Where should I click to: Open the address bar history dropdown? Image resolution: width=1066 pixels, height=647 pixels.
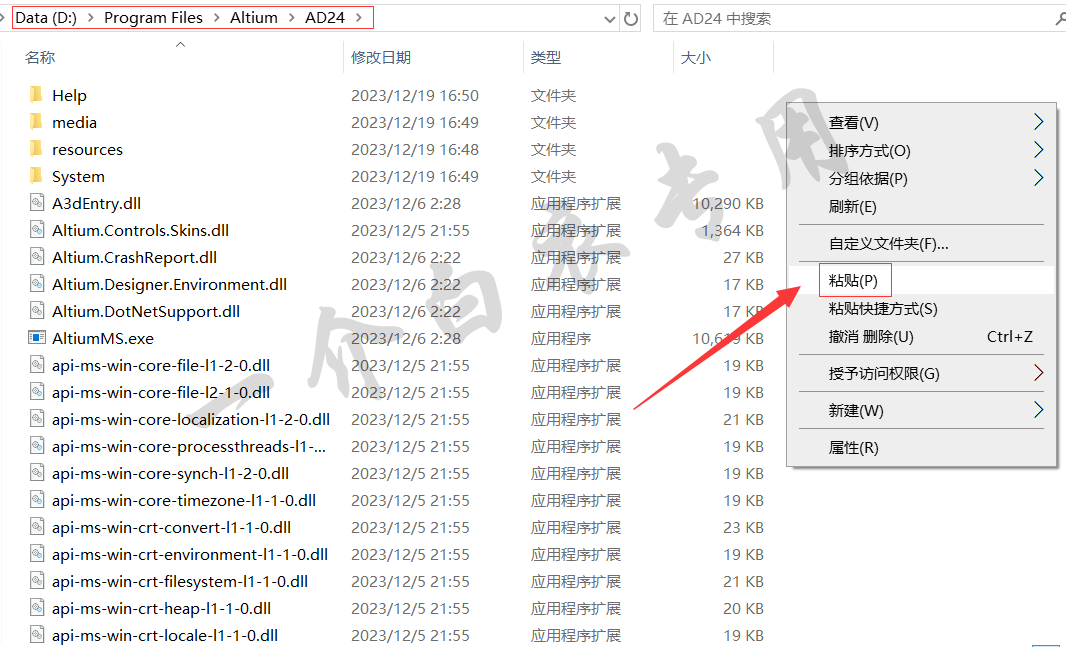610,19
